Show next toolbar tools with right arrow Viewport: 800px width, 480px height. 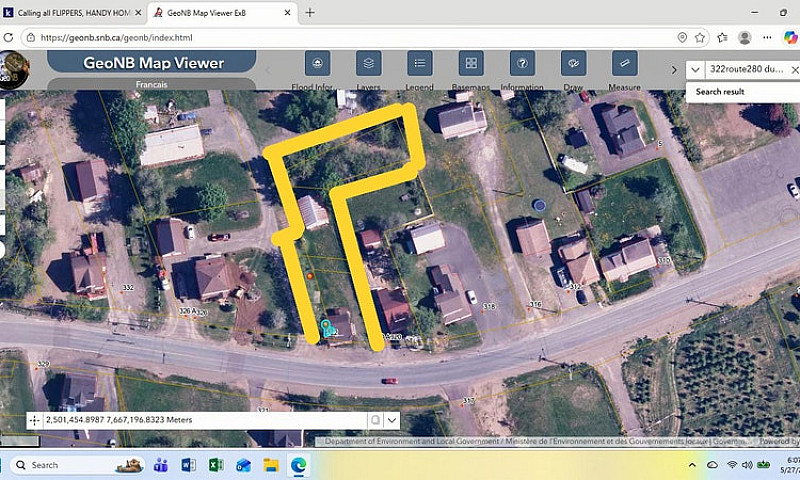tap(673, 69)
